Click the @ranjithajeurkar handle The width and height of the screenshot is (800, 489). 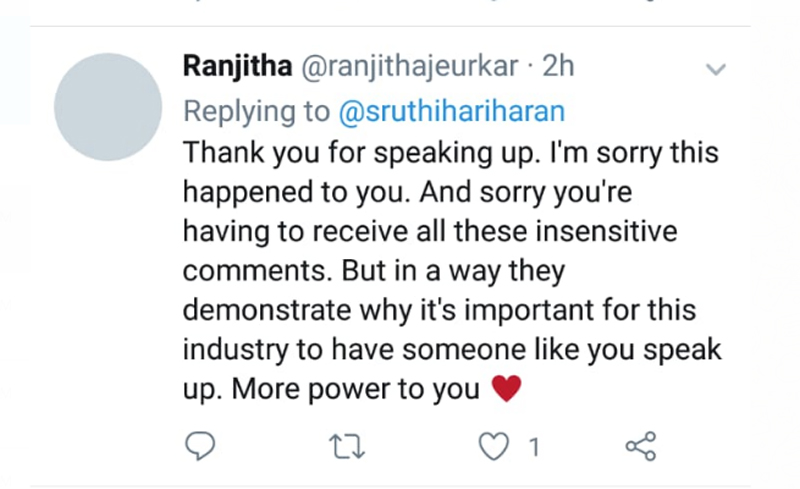[410, 67]
